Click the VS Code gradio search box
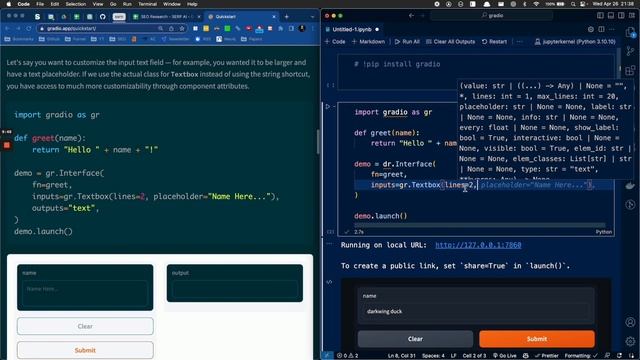The width and height of the screenshot is (640, 360). tap(492, 16)
